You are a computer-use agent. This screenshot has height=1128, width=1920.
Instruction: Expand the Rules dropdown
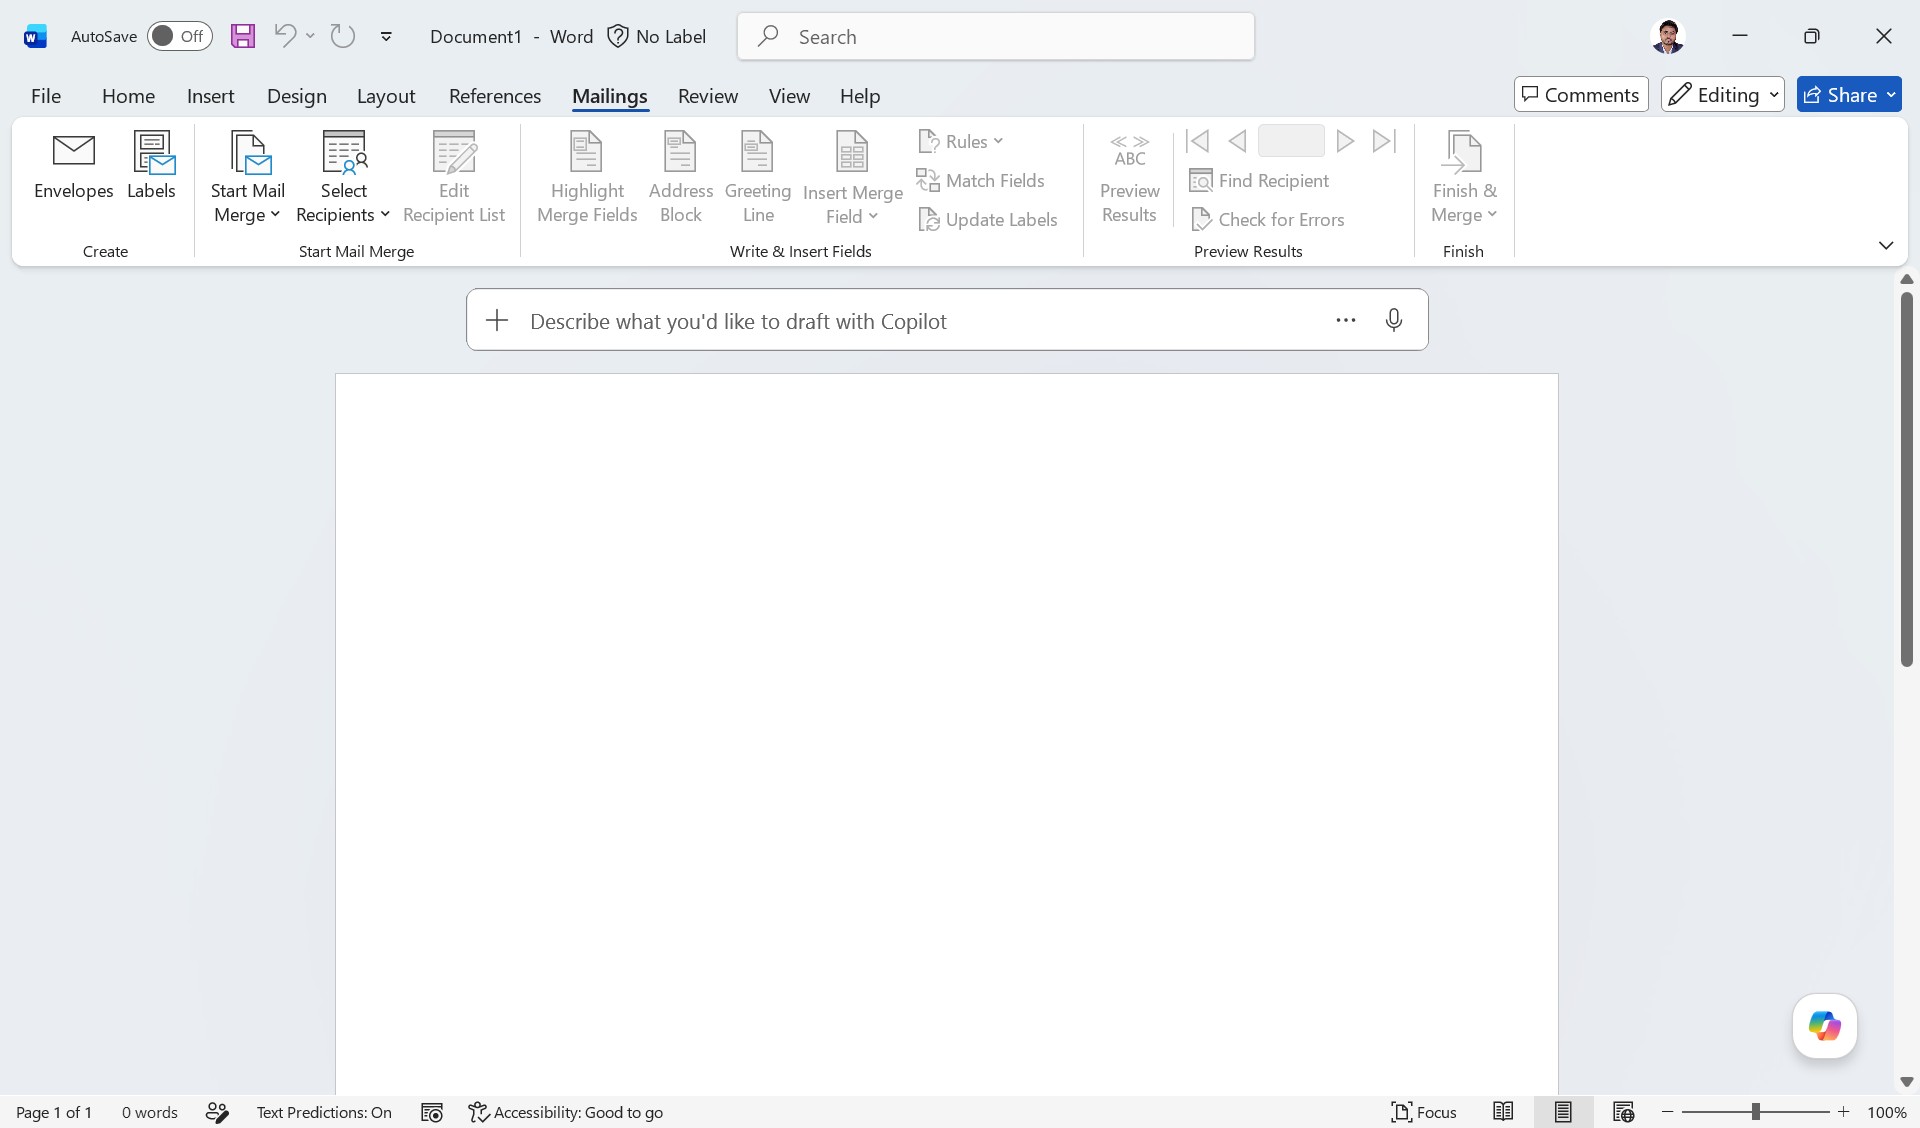tap(961, 141)
